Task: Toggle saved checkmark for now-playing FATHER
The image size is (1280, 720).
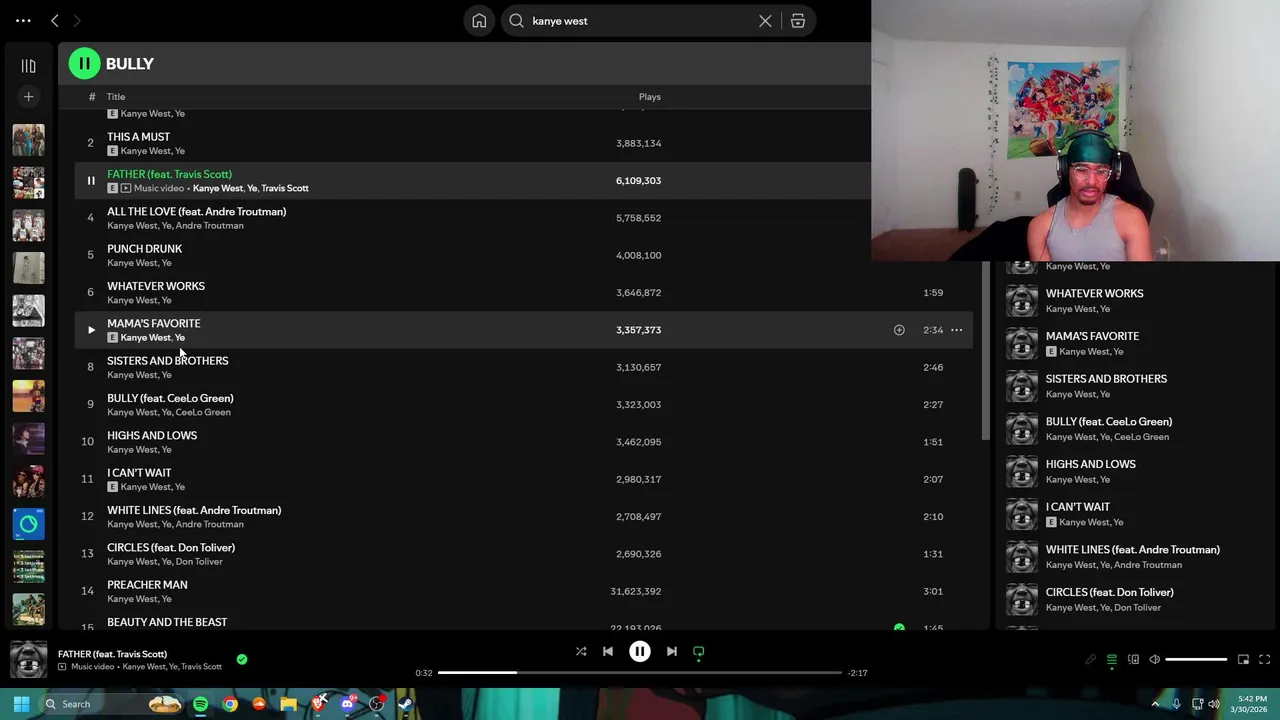Action: [x=242, y=659]
